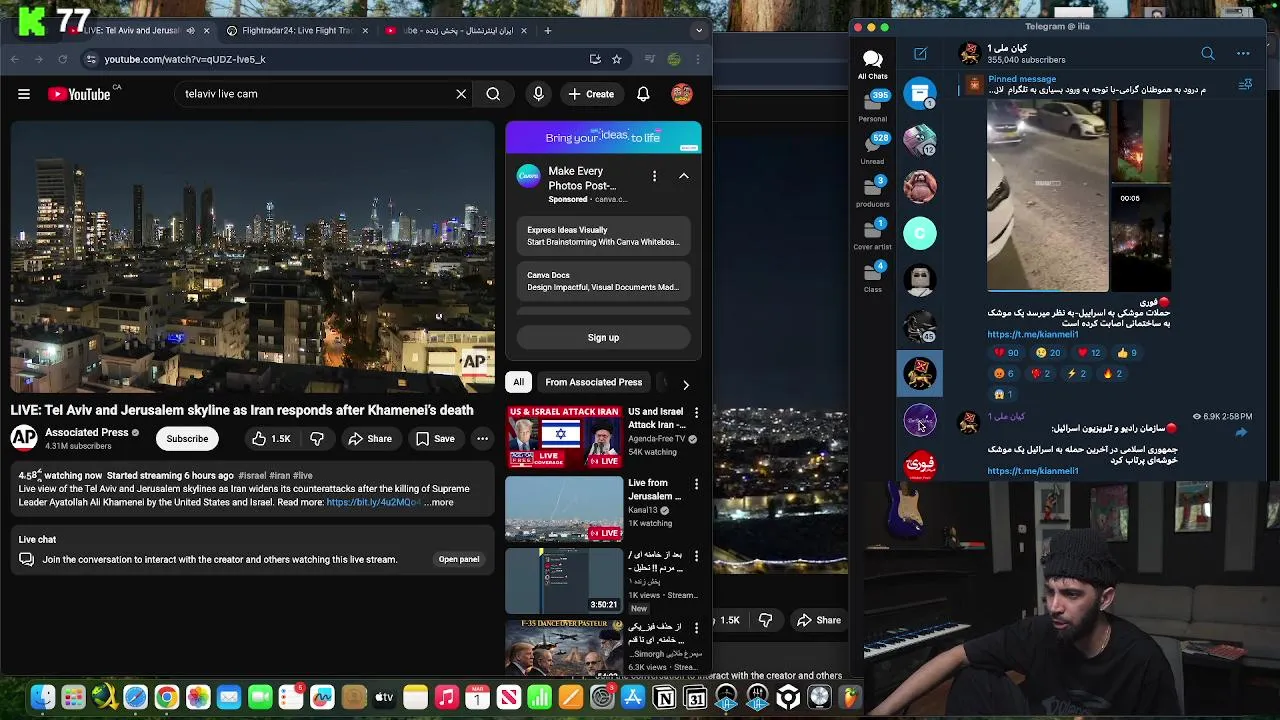Clear the YouTube search box text
The width and height of the screenshot is (1280, 720).
461,94
